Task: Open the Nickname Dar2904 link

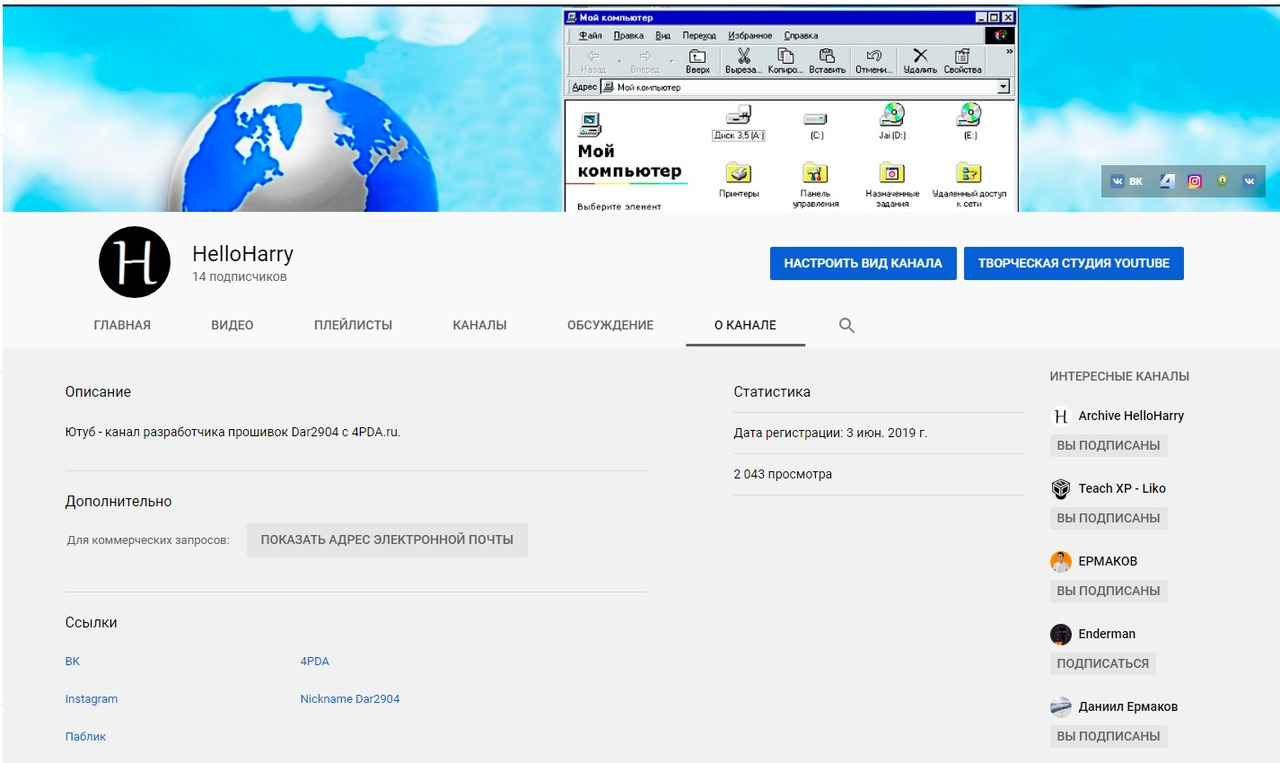Action: point(350,699)
